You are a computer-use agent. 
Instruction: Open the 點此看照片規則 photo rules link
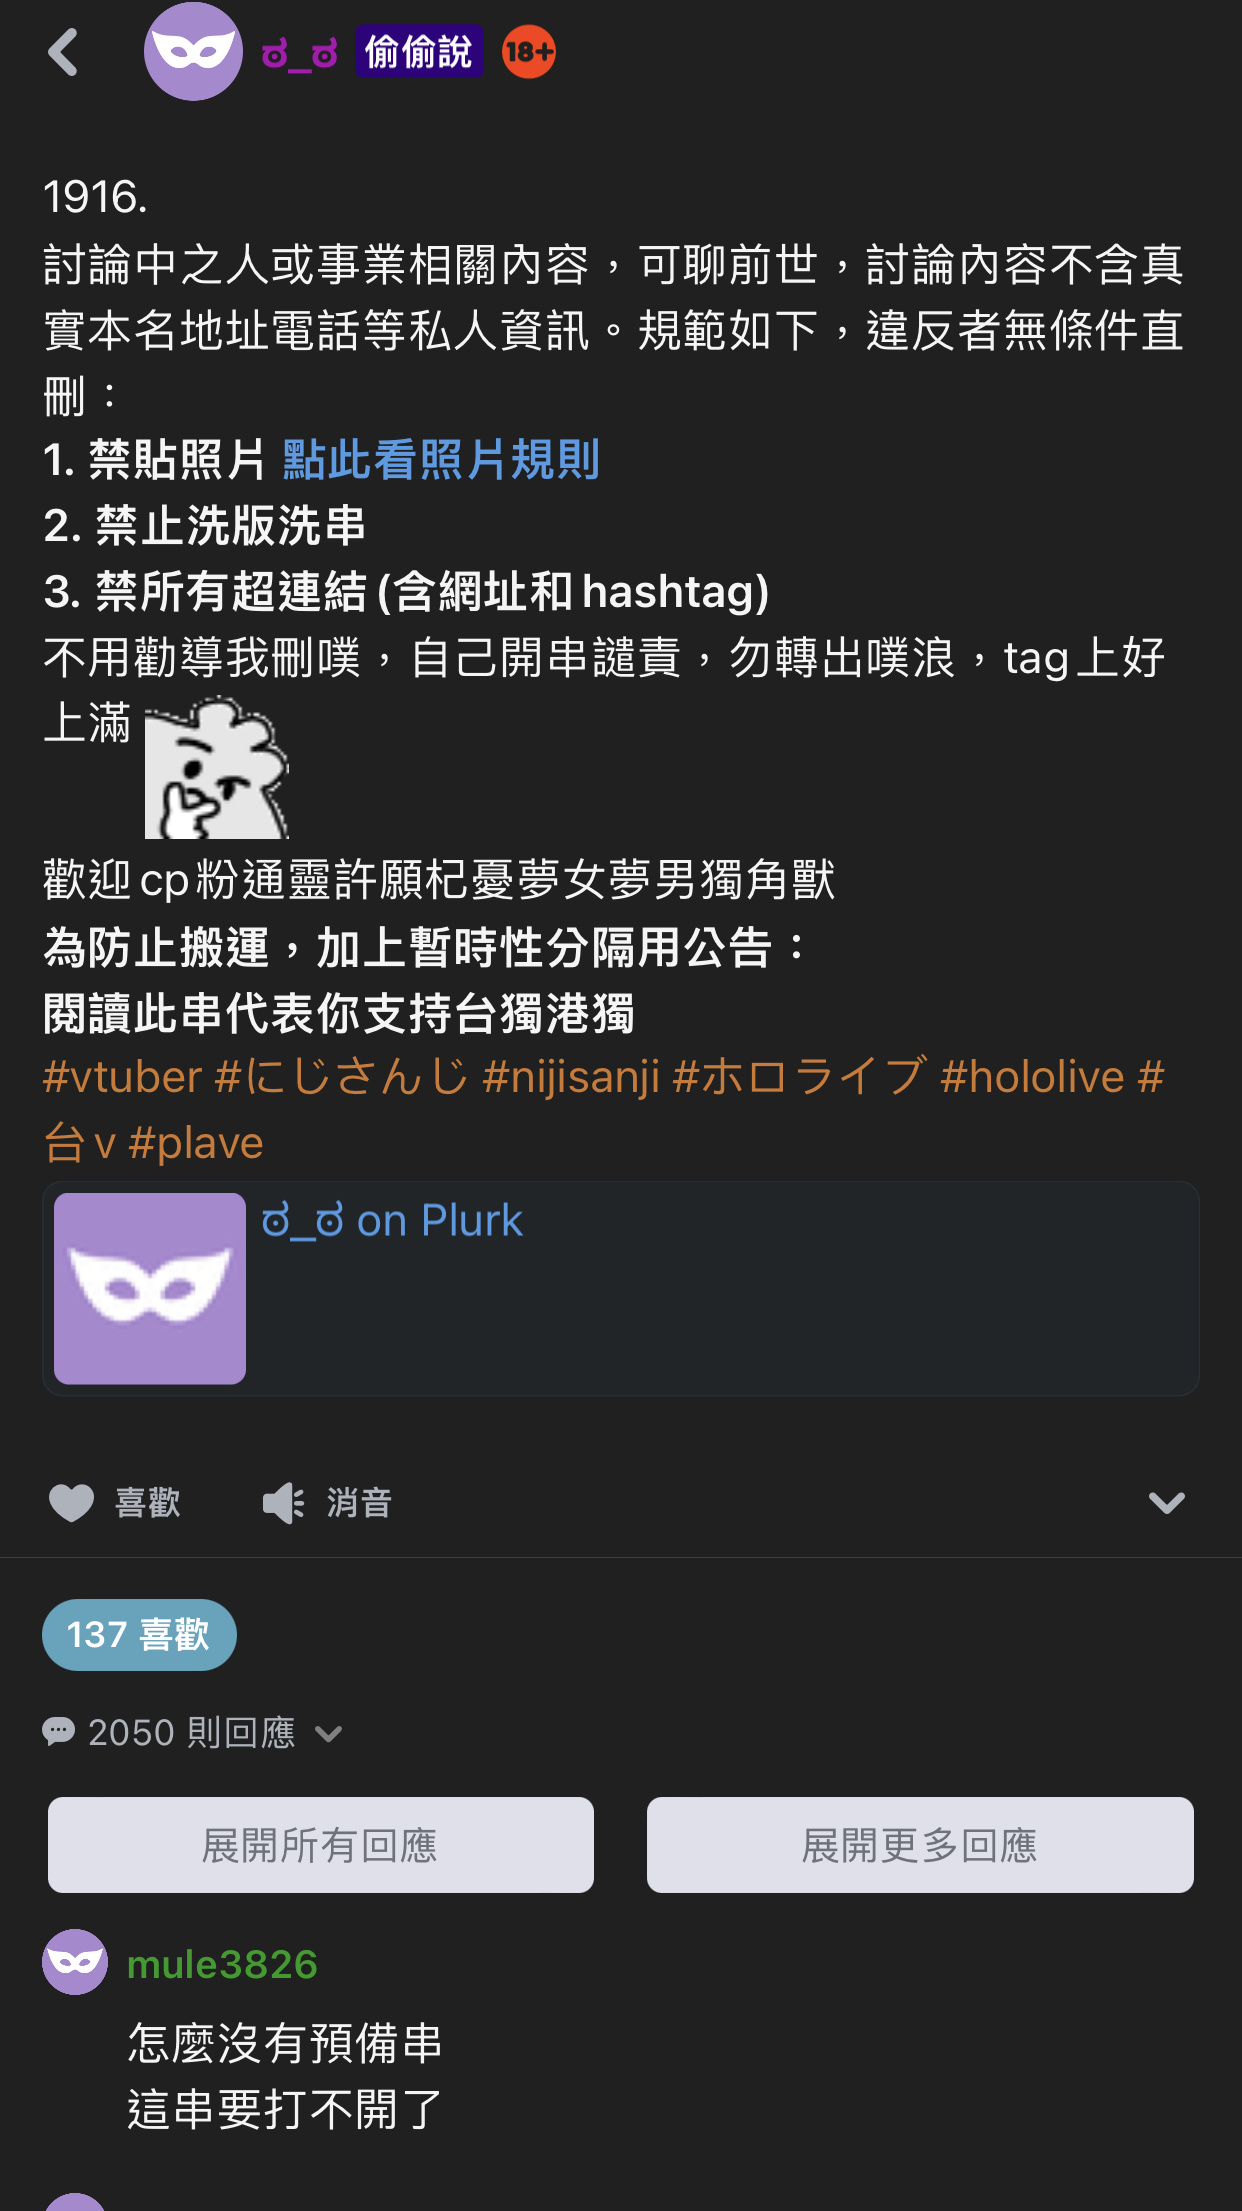pyautogui.click(x=441, y=460)
